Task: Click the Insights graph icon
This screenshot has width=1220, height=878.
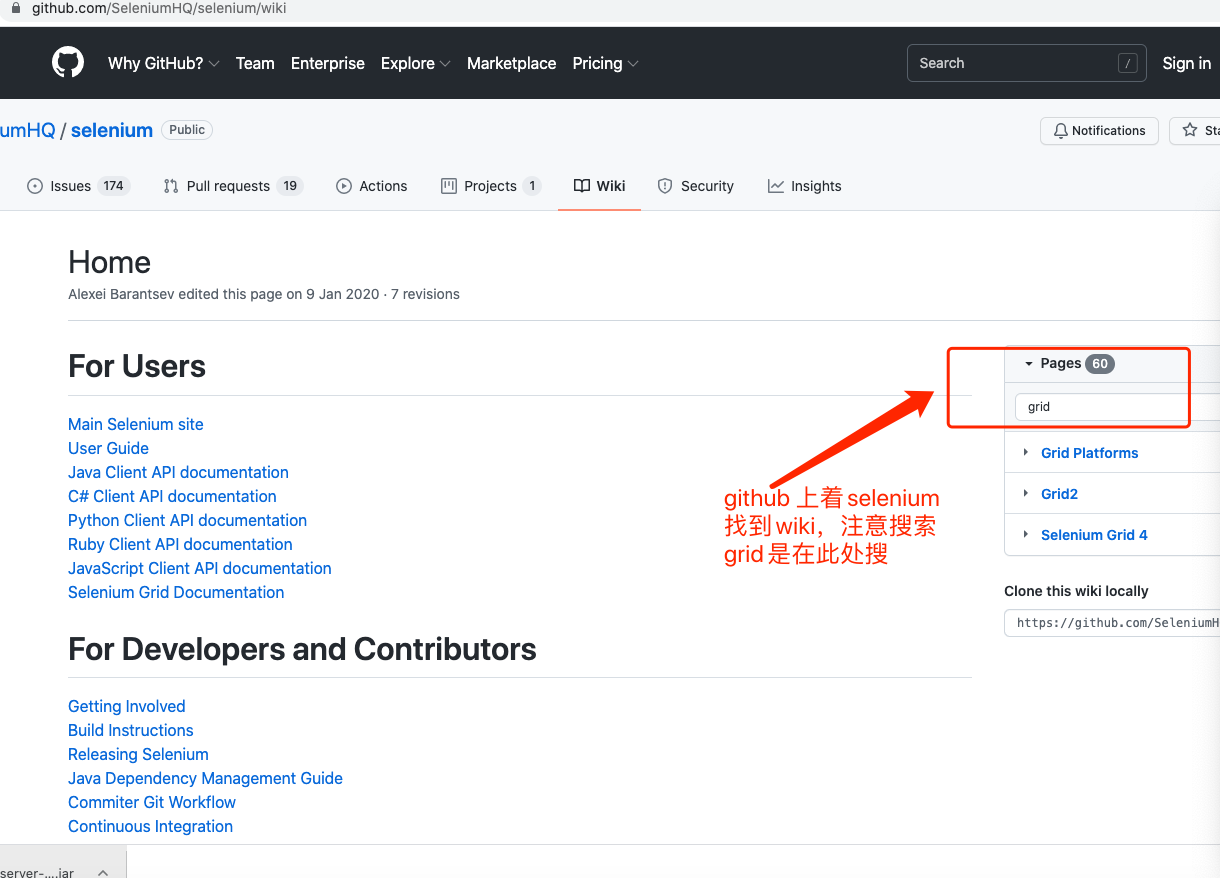Action: [776, 186]
